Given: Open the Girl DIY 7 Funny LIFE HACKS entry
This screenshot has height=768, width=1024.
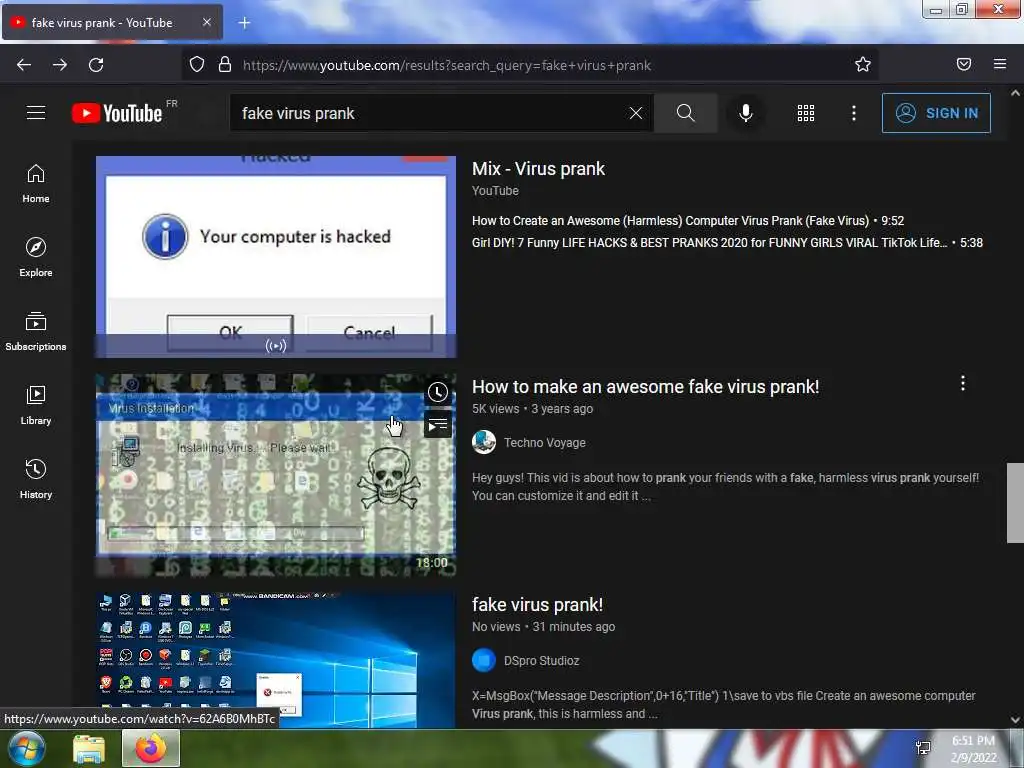Looking at the screenshot, I should [x=727, y=243].
